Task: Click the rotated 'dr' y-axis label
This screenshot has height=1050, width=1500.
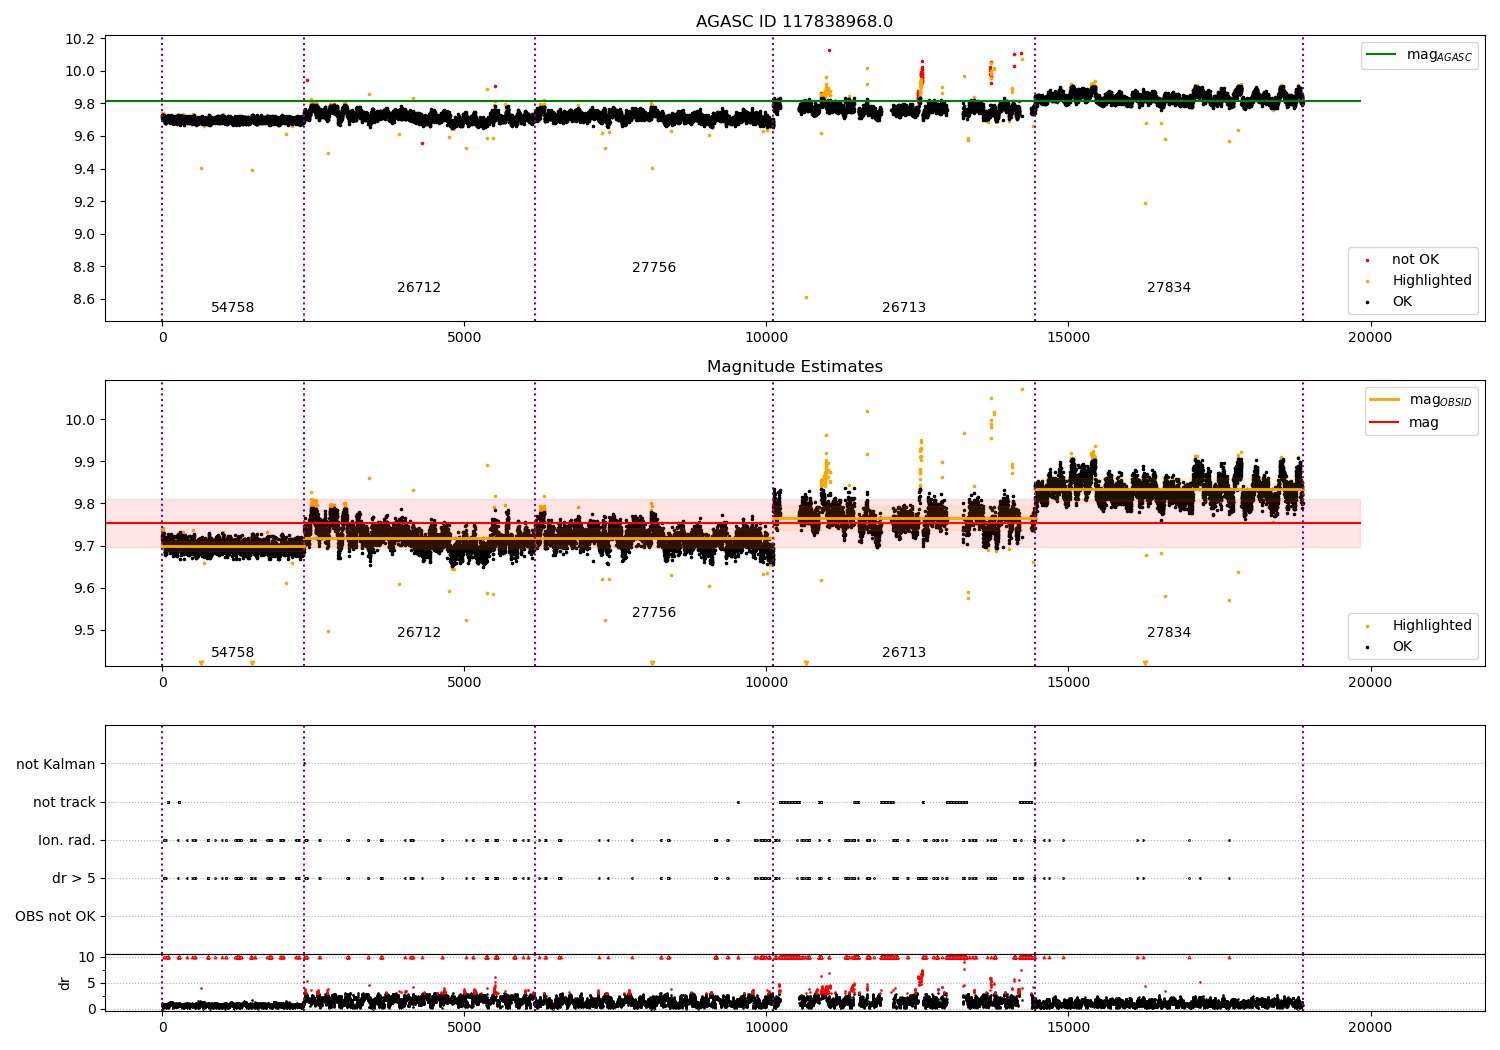Action: [x=65, y=983]
